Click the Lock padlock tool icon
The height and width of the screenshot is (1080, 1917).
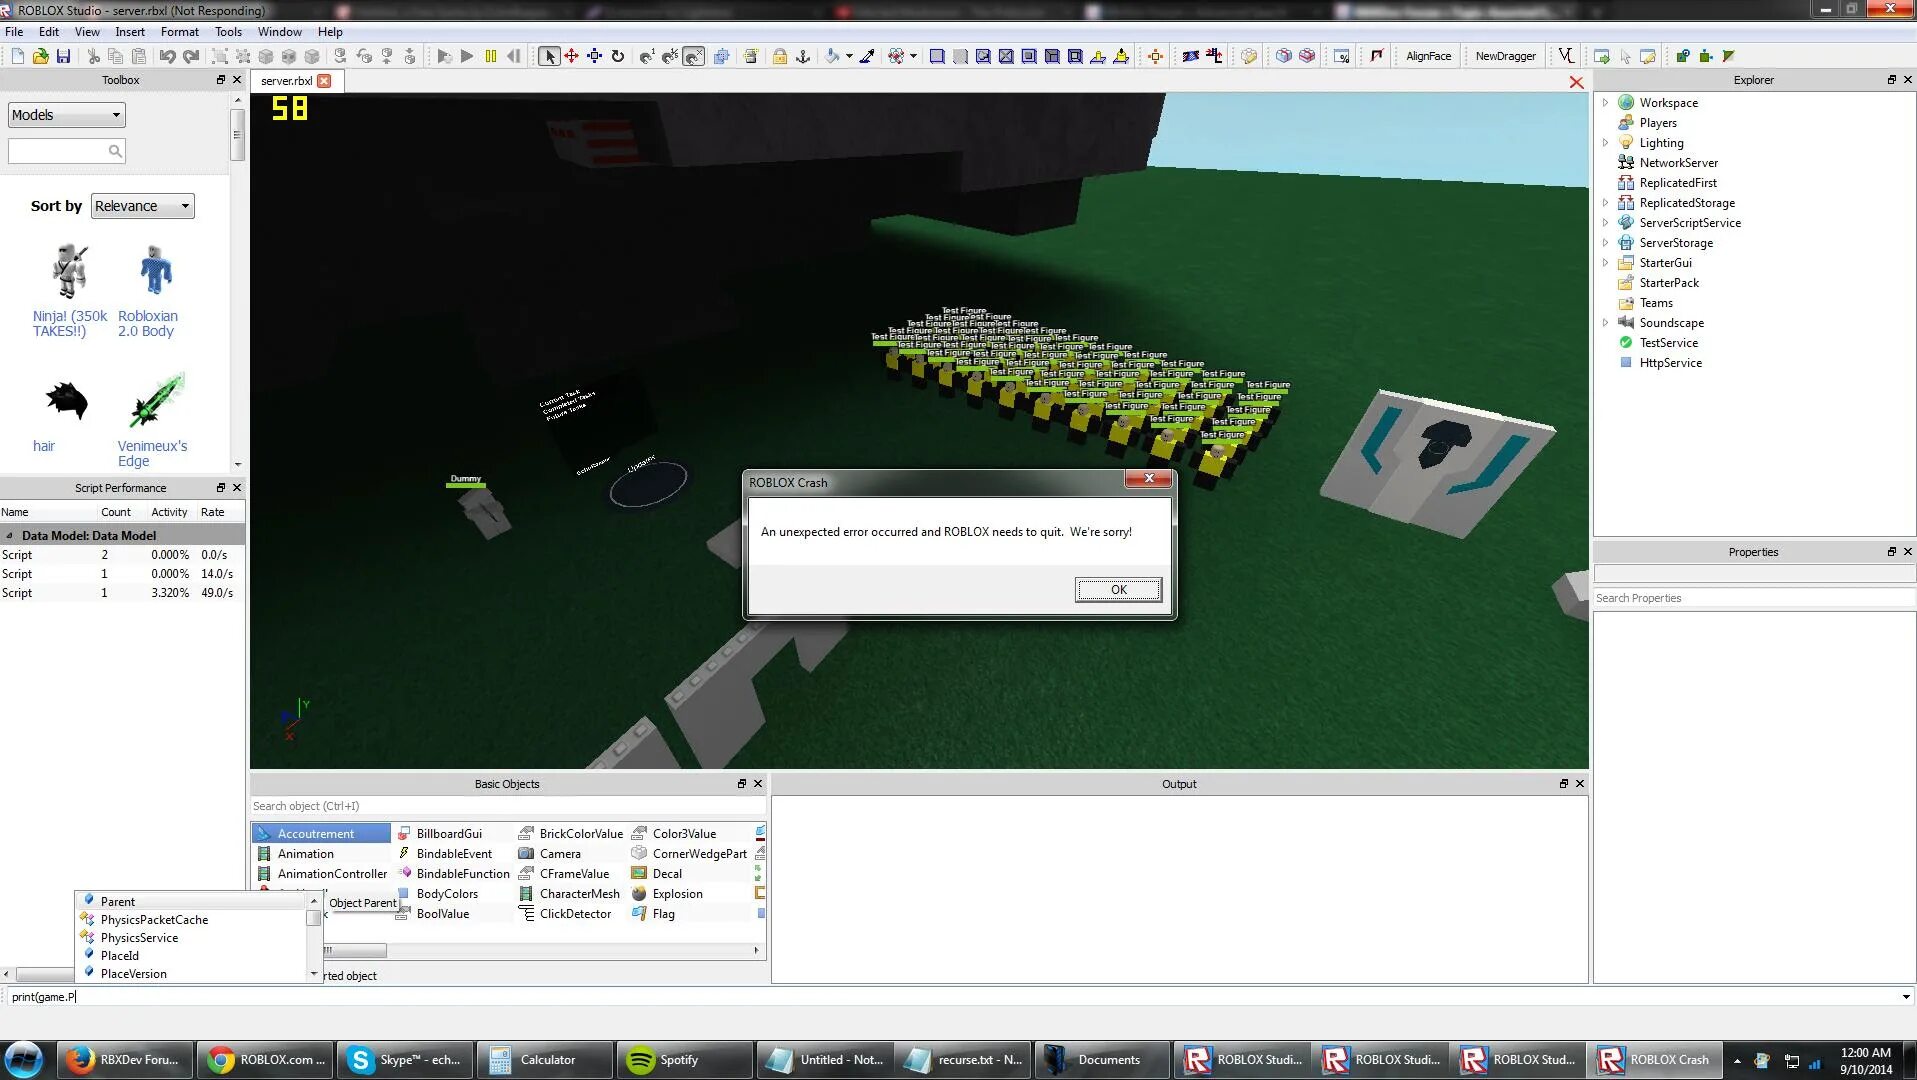(x=780, y=56)
